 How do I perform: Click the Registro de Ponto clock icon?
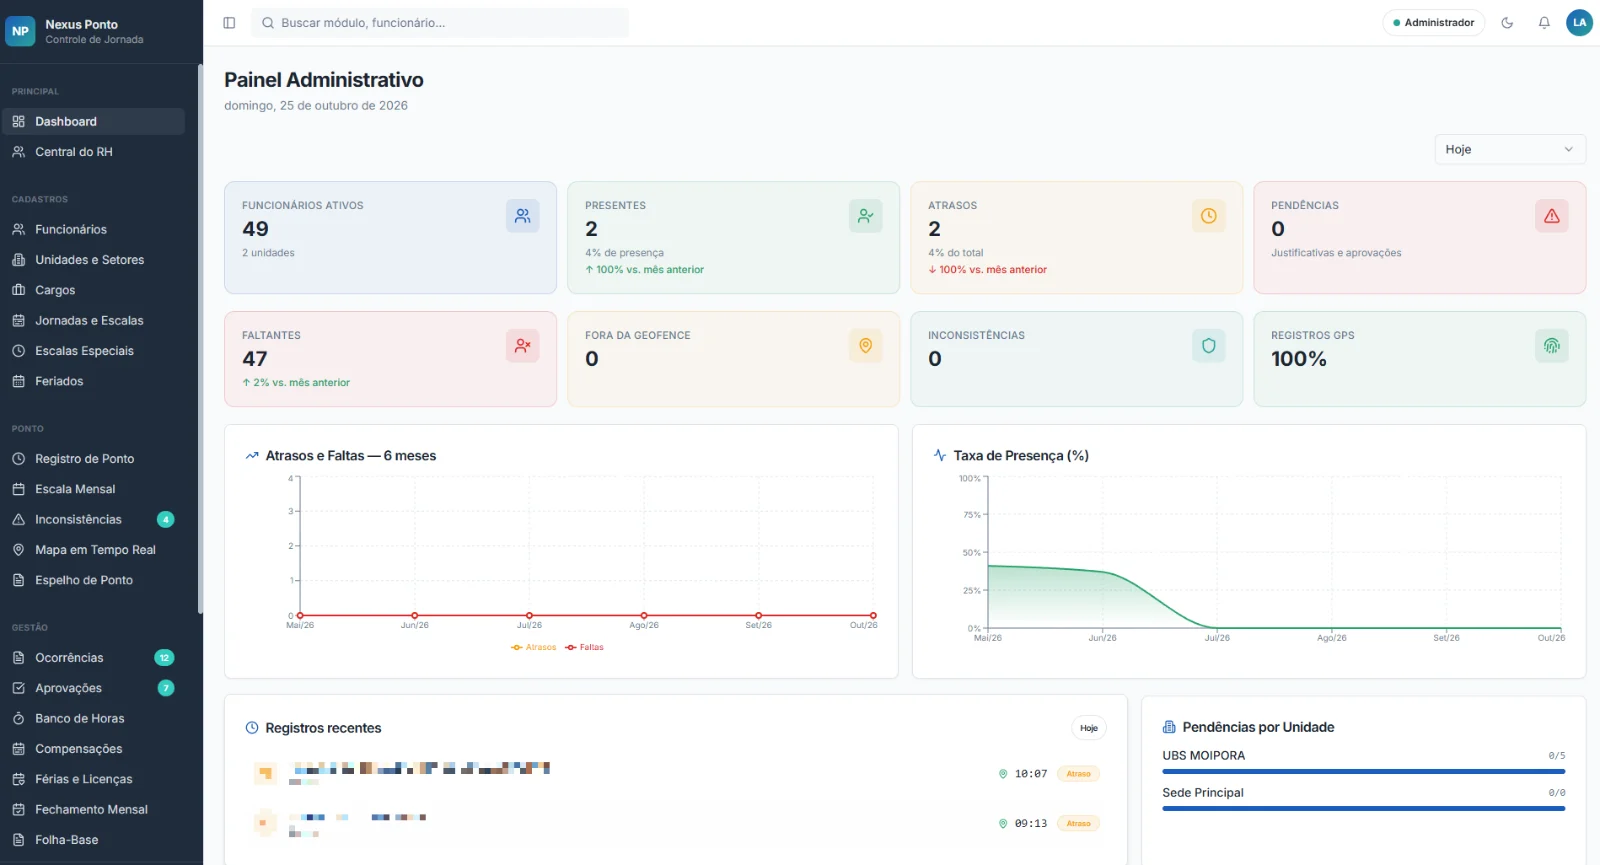18,459
